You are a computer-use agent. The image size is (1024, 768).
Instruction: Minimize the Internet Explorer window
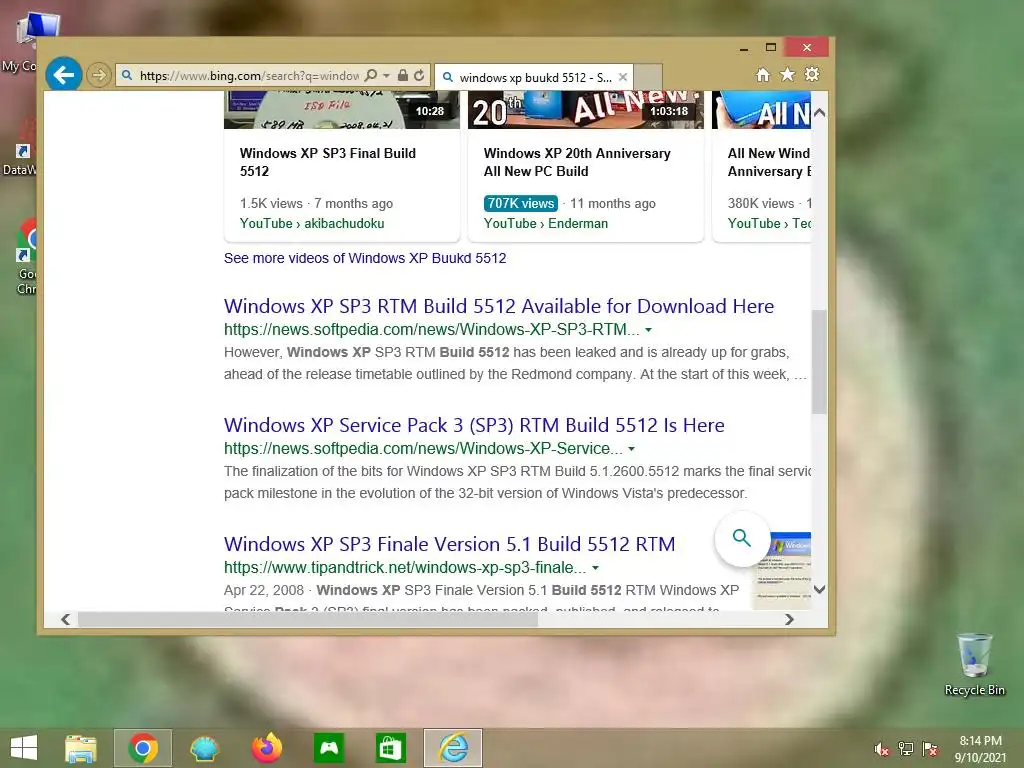click(743, 48)
